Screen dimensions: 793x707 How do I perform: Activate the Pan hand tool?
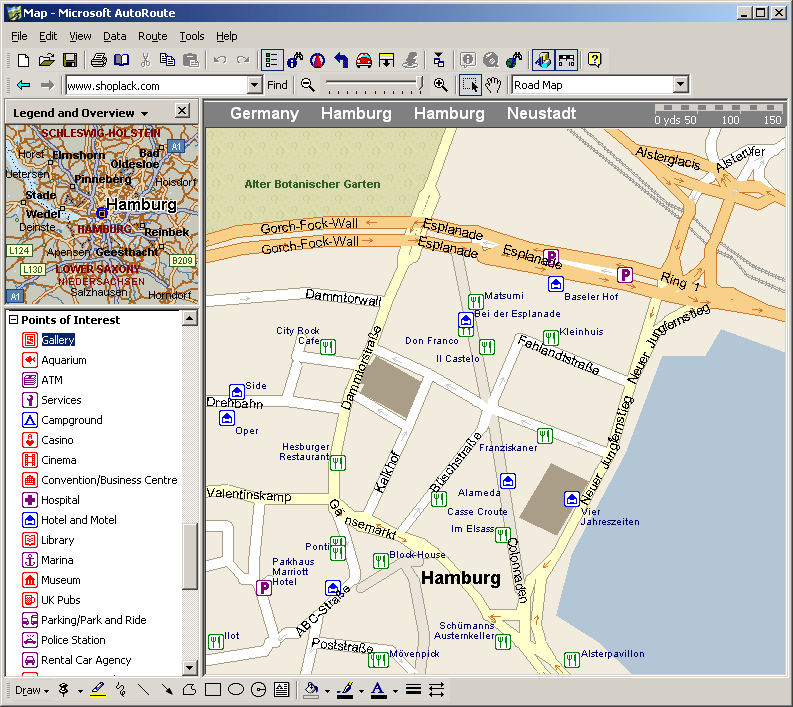(493, 85)
